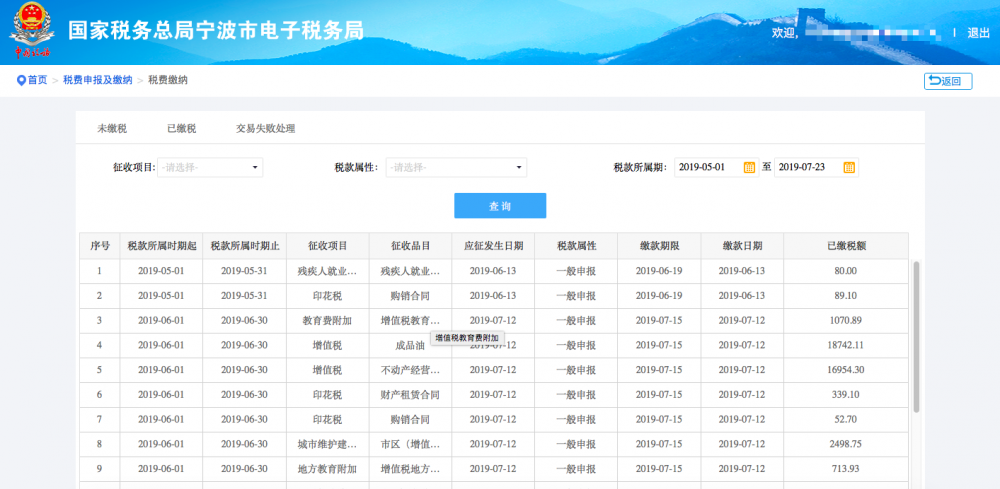This screenshot has height=489, width=1000.
Task: Click 增值税教育… cell in row 3
Action: 410,321
